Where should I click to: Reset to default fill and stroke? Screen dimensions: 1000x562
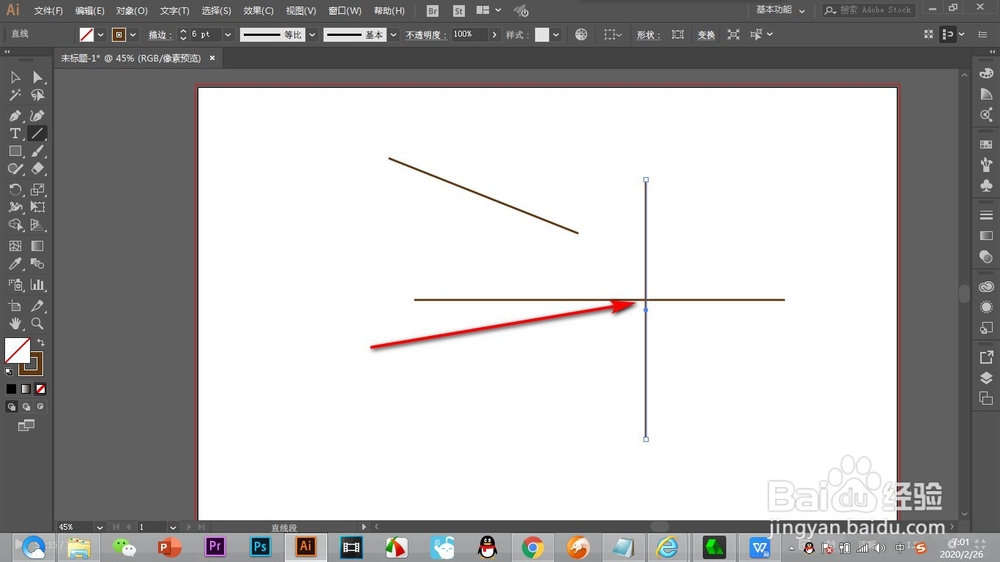[x=9, y=372]
